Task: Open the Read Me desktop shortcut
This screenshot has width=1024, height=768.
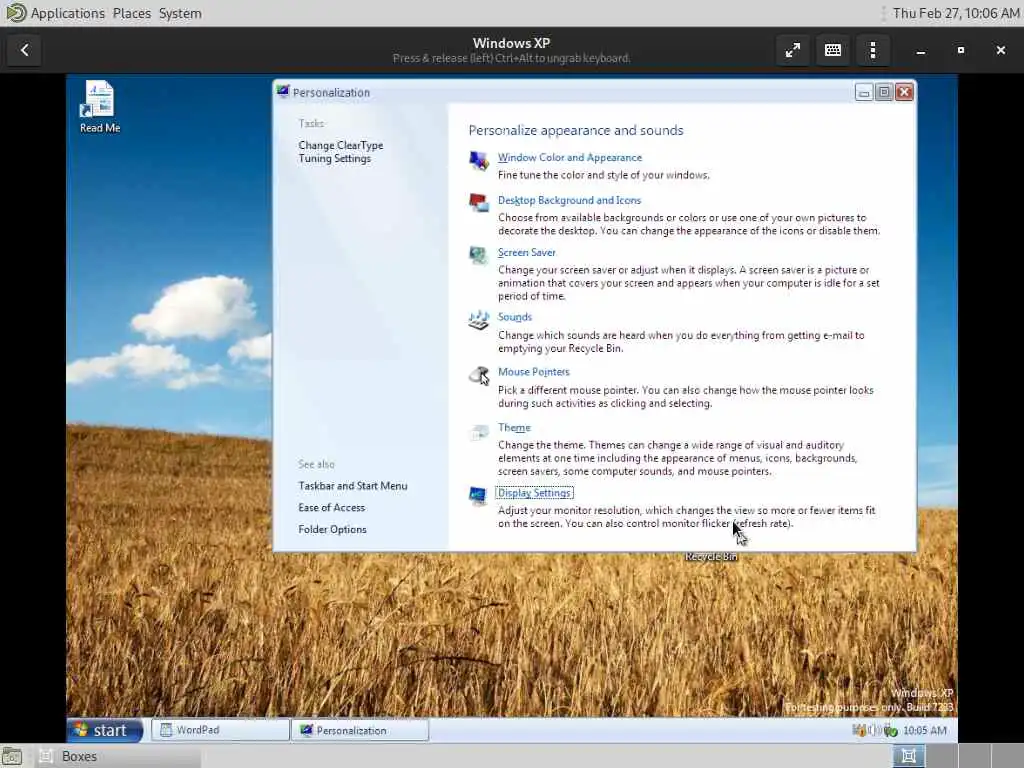Action: tap(99, 107)
